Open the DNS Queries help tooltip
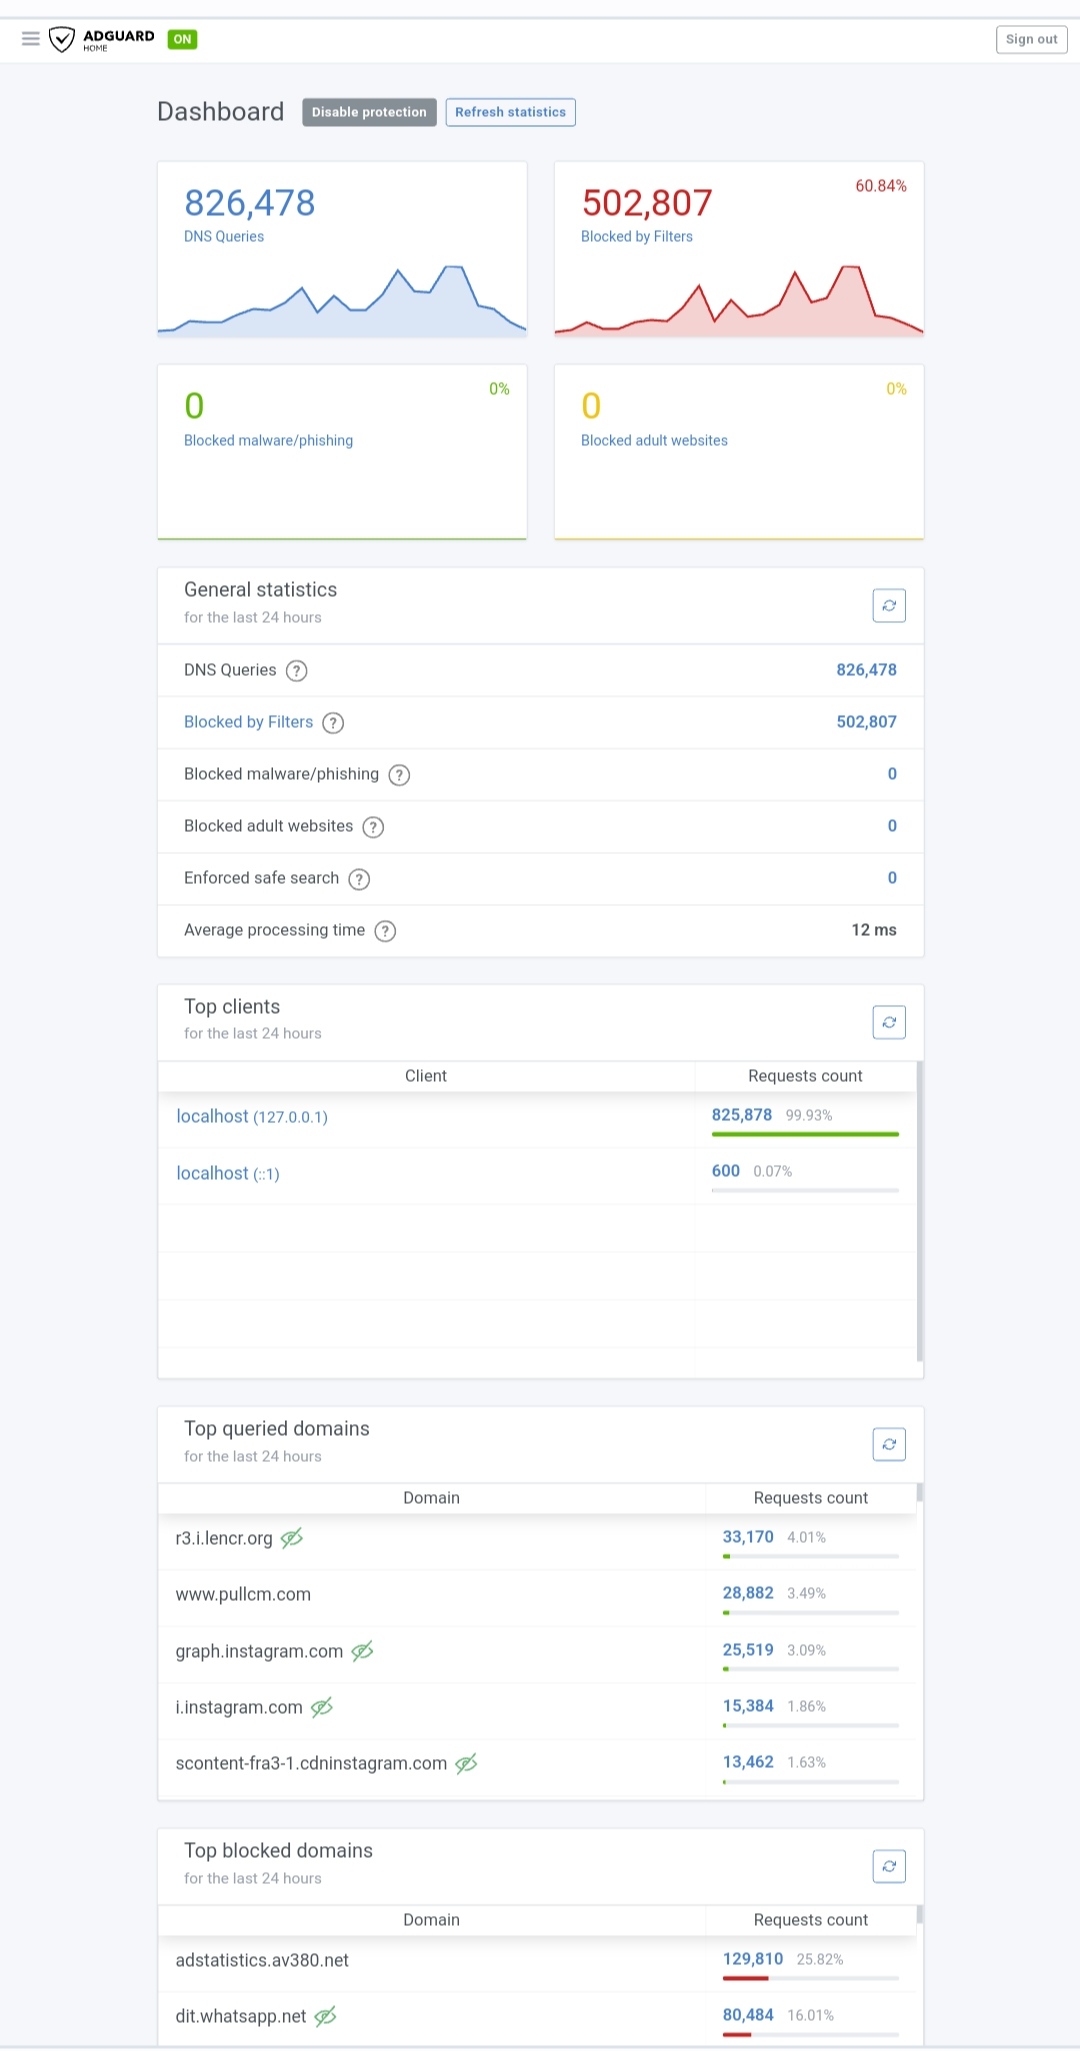This screenshot has height=2051, width=1080. (x=296, y=671)
